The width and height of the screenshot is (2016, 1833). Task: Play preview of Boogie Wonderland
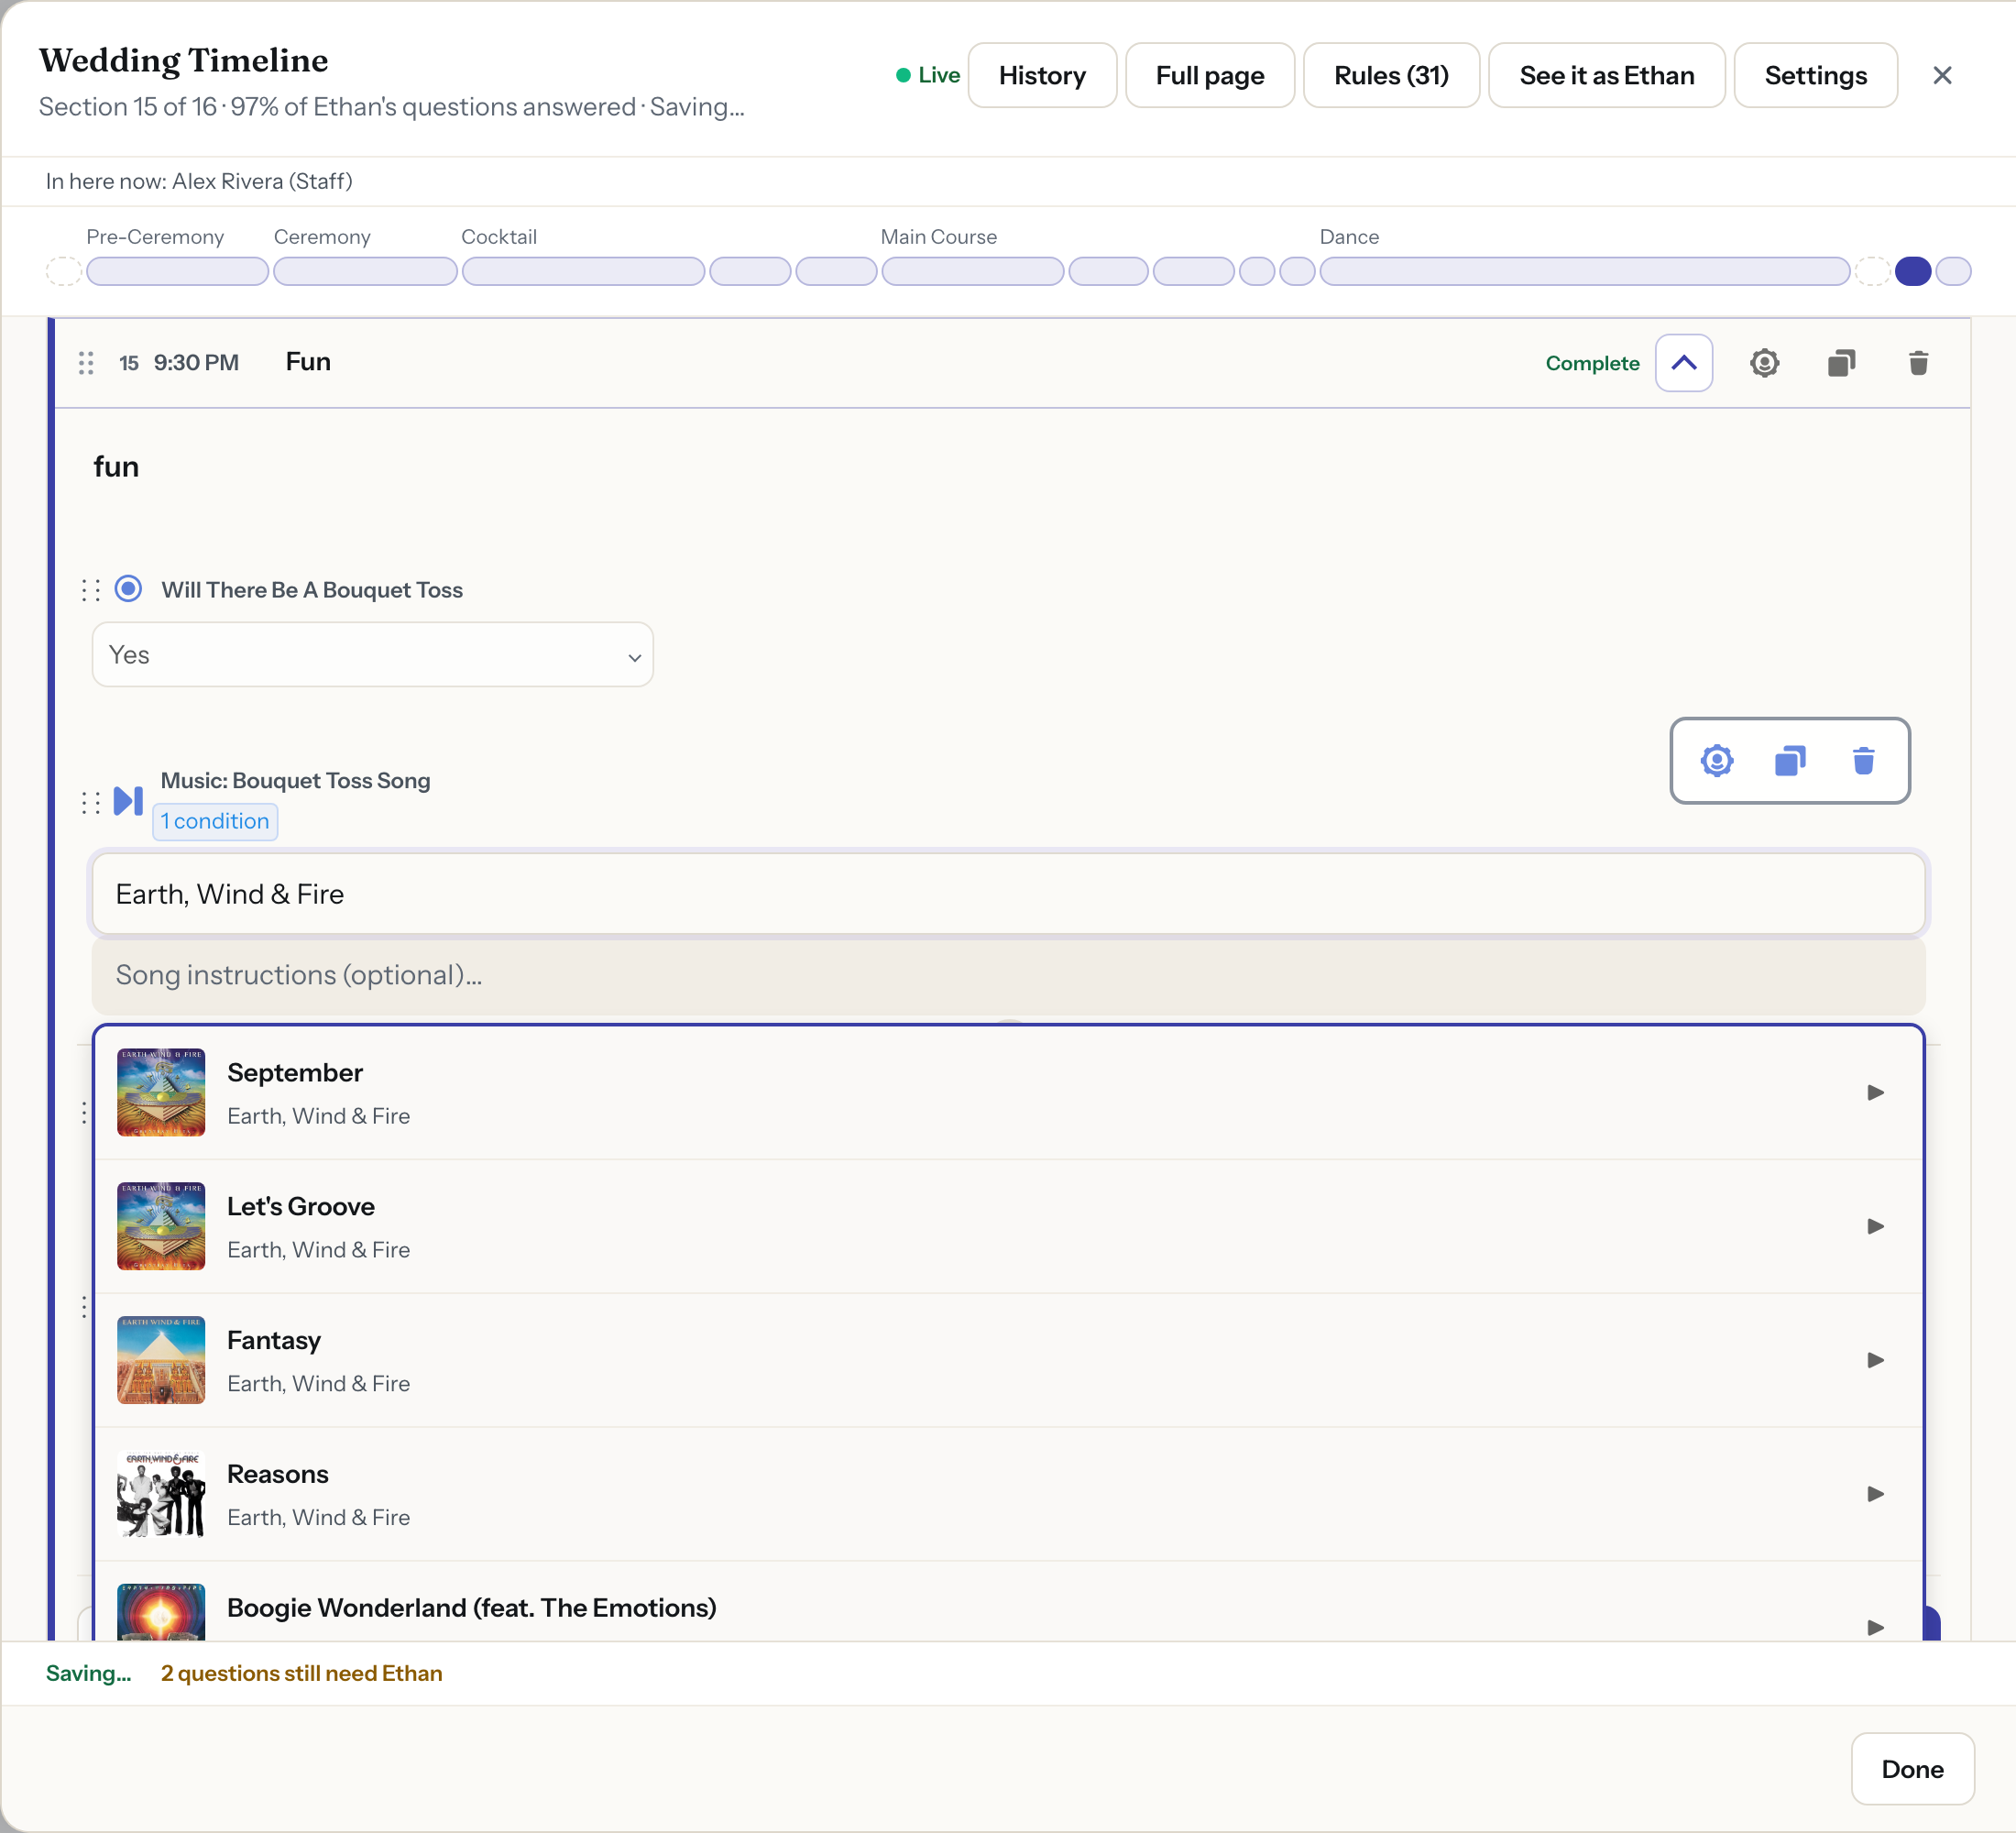coord(1876,1627)
